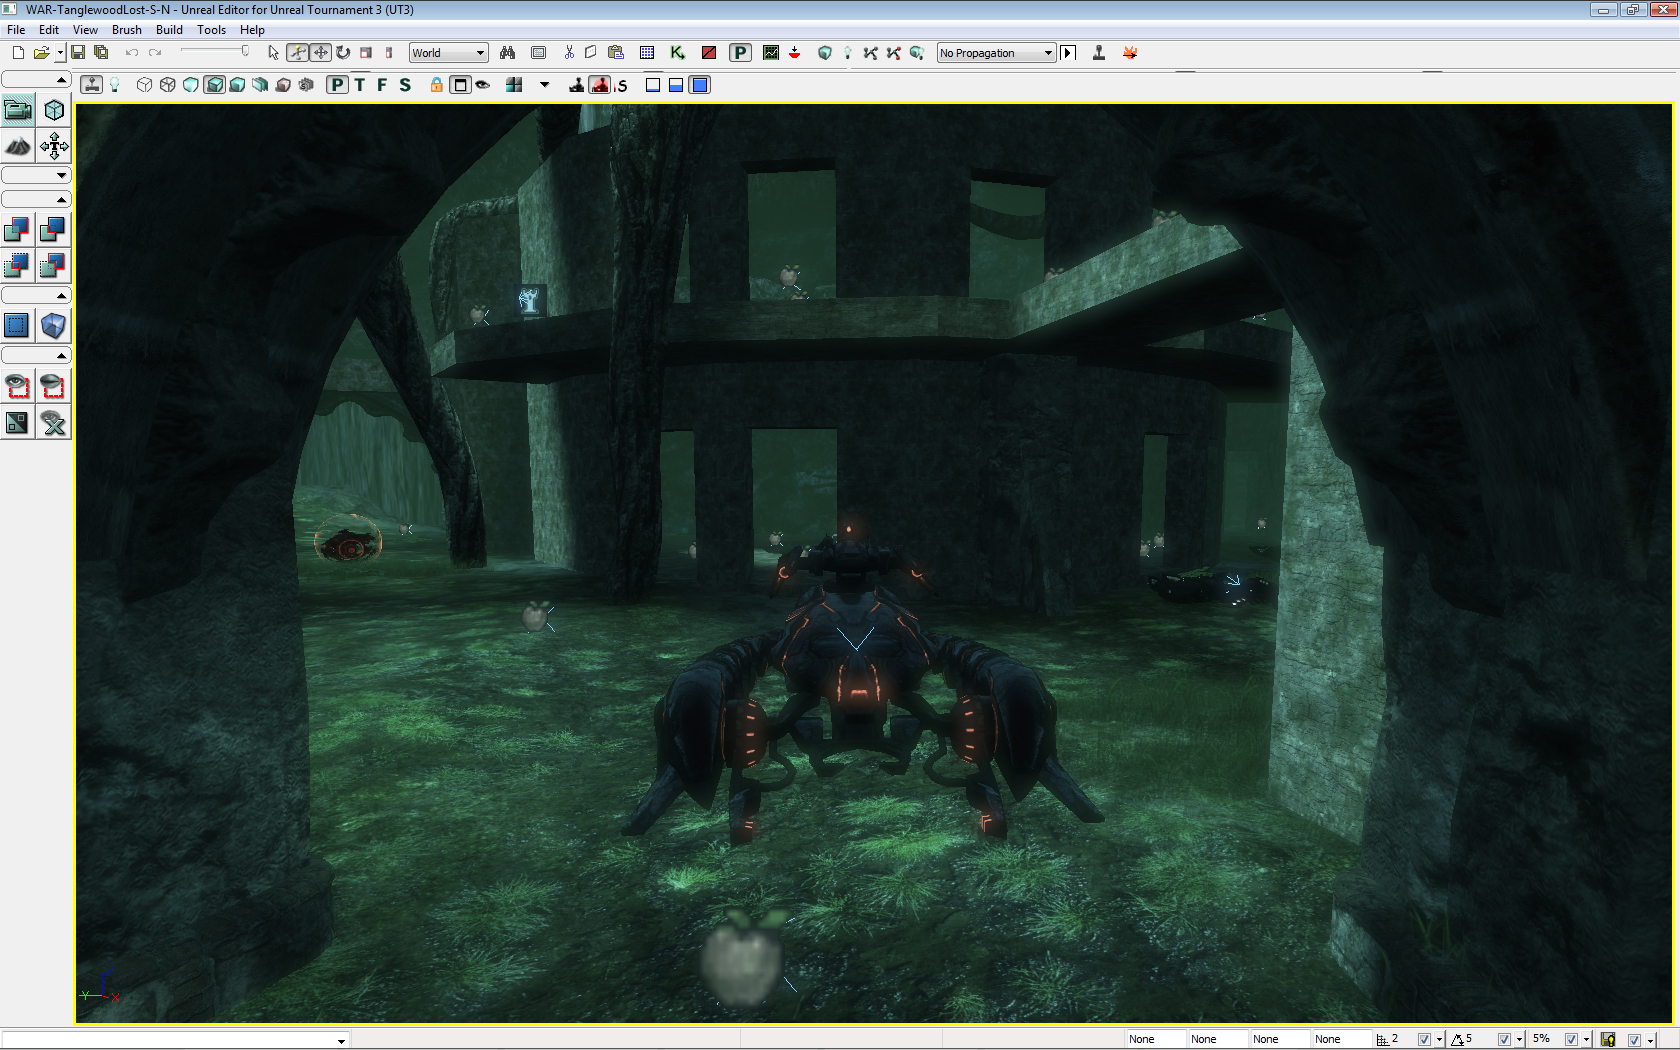
Task: Select Terrain editing mode tool
Action: coord(18,146)
